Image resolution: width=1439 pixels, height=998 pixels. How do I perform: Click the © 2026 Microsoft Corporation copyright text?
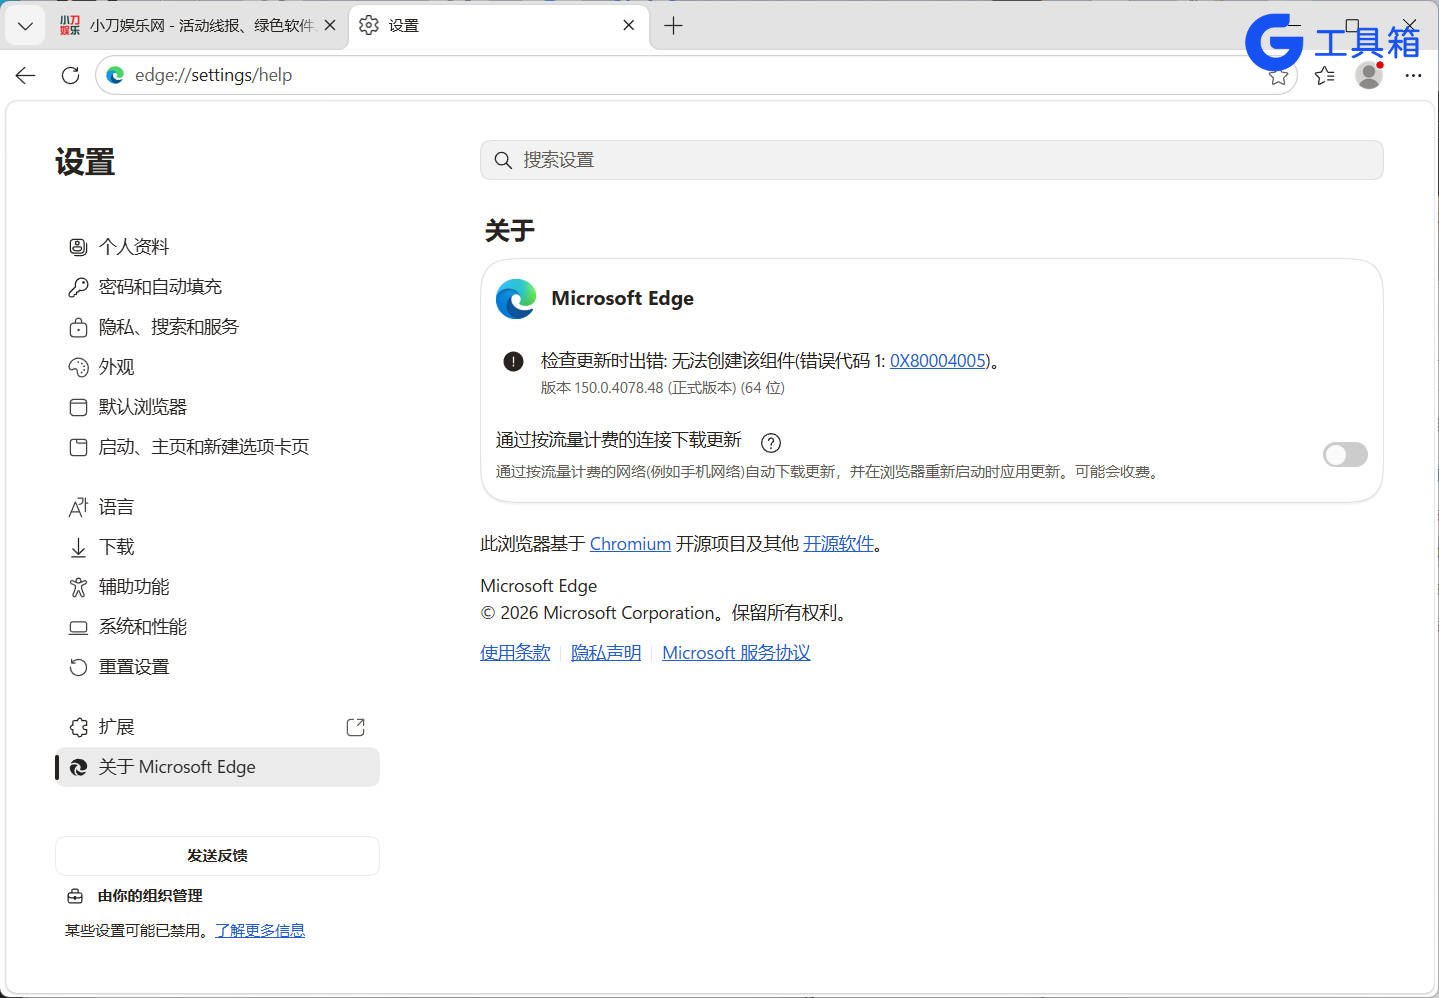[666, 613]
